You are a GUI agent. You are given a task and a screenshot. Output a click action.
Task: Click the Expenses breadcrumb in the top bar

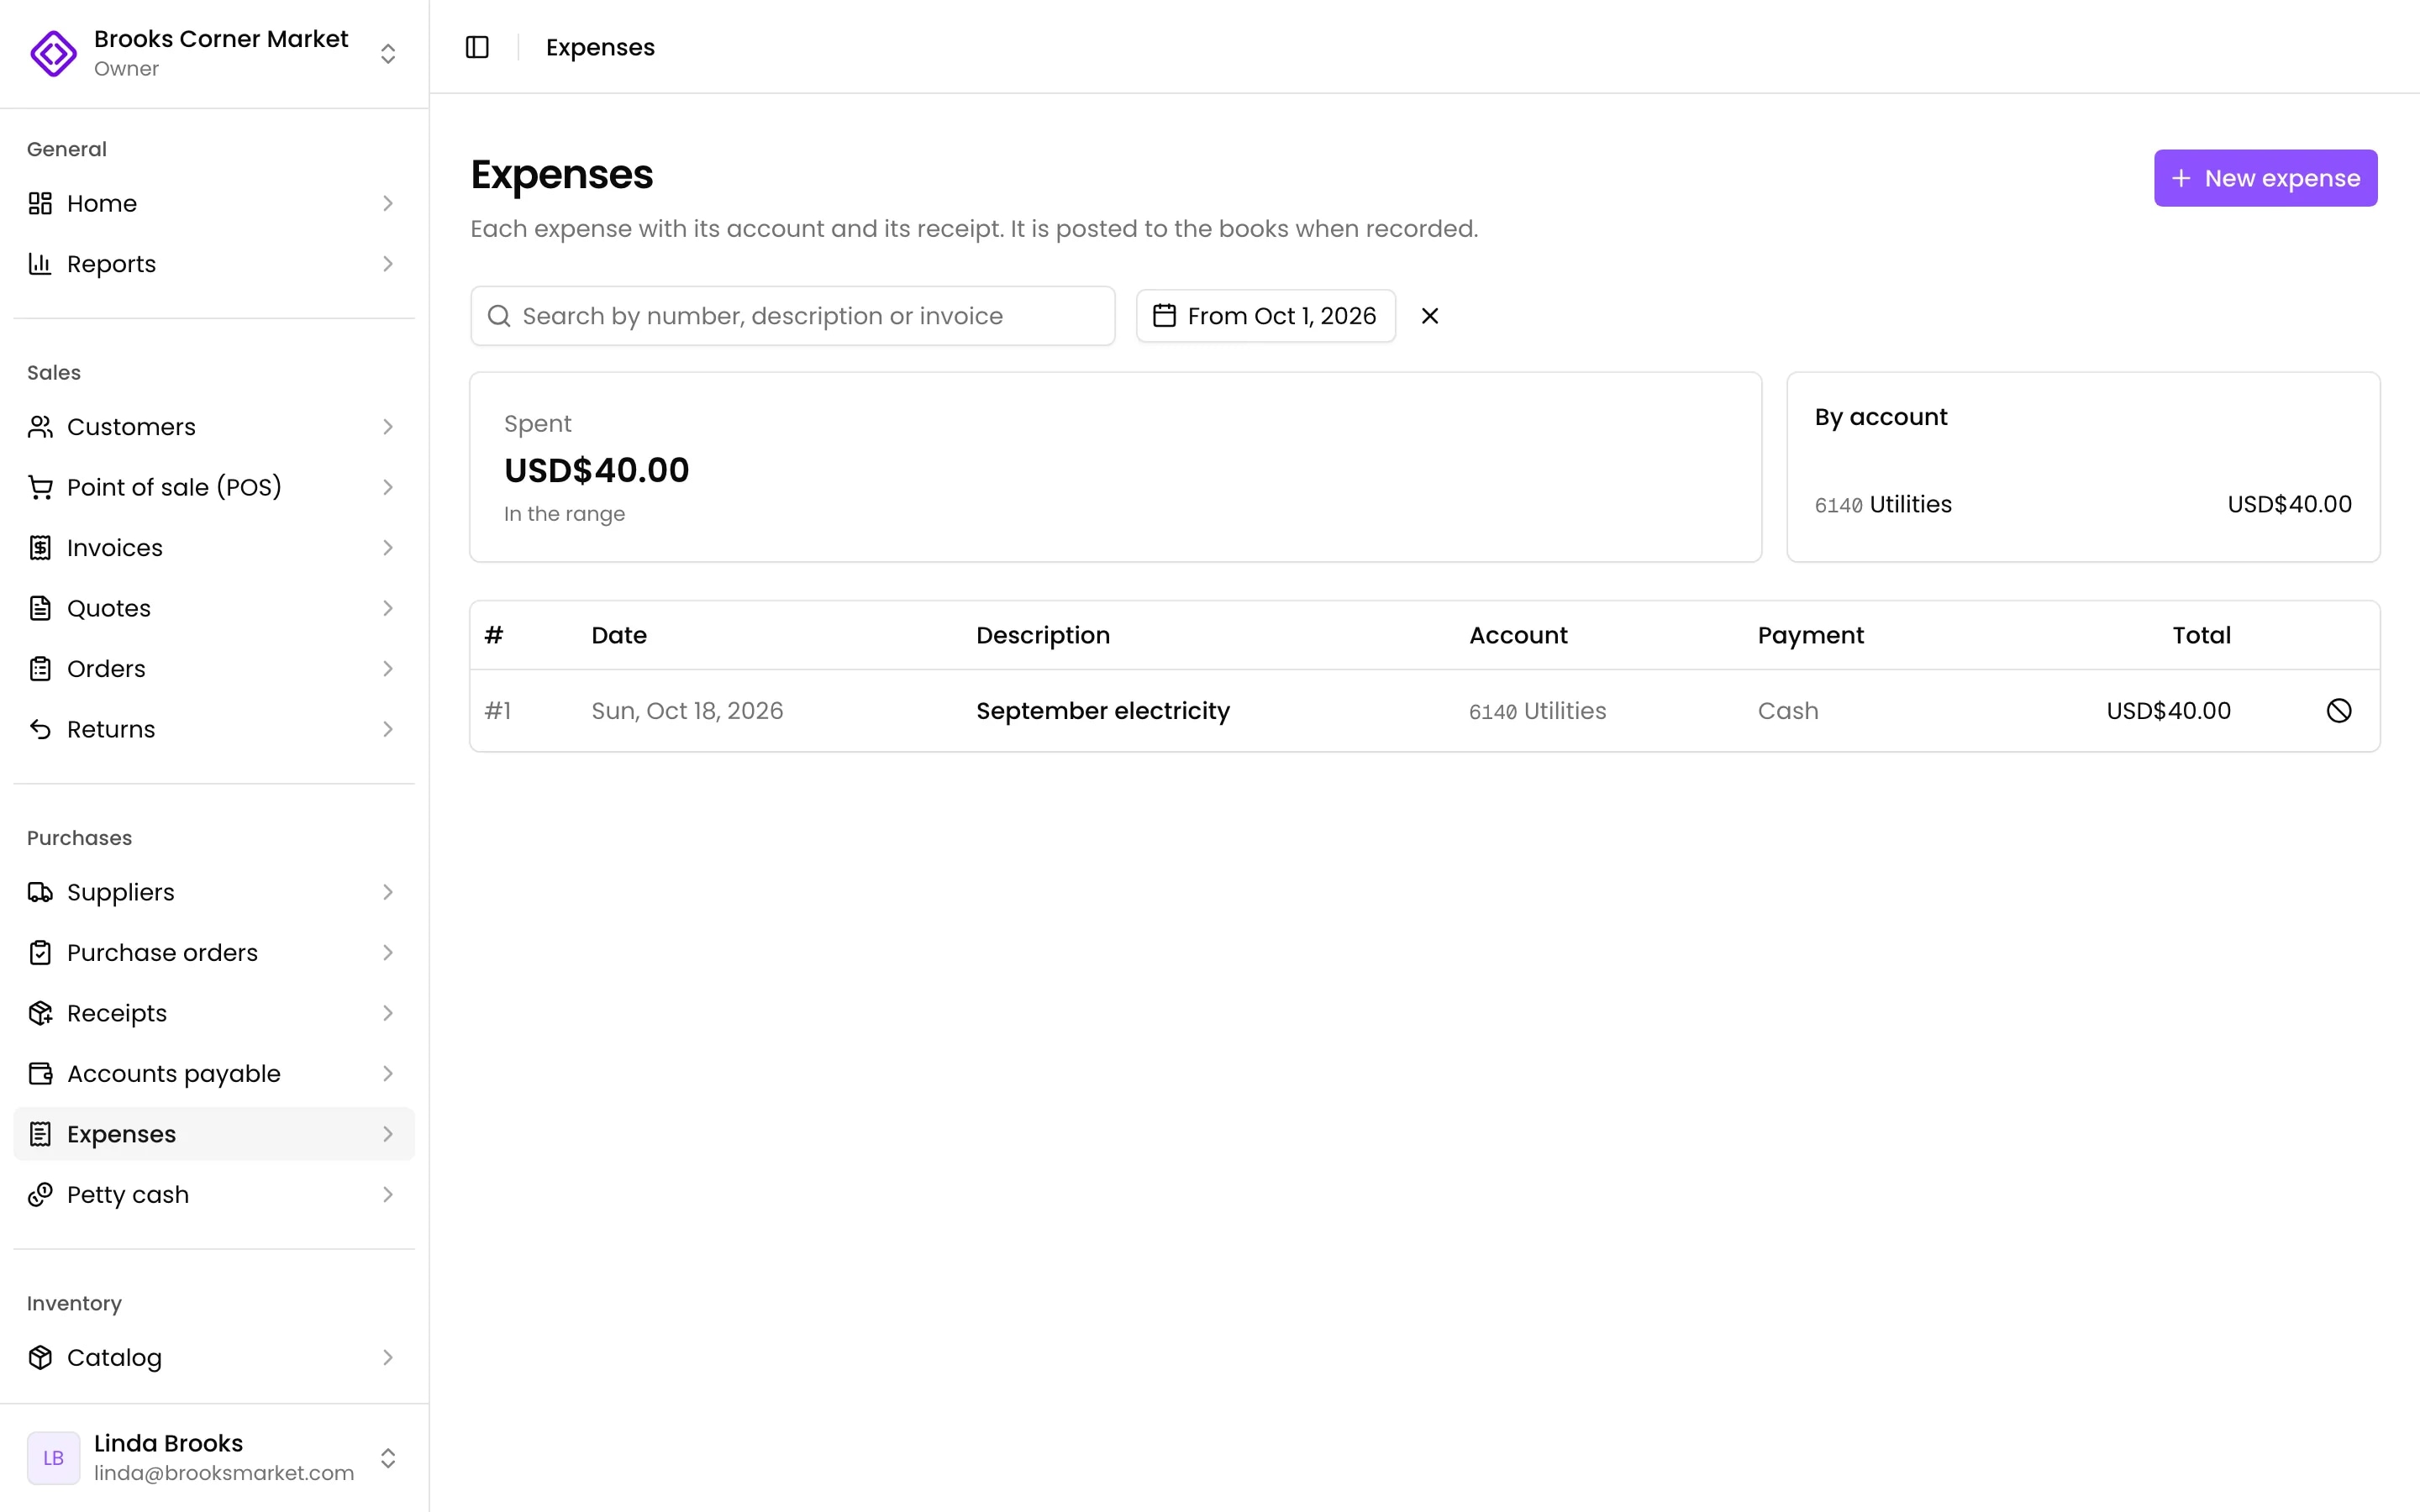pyautogui.click(x=600, y=47)
